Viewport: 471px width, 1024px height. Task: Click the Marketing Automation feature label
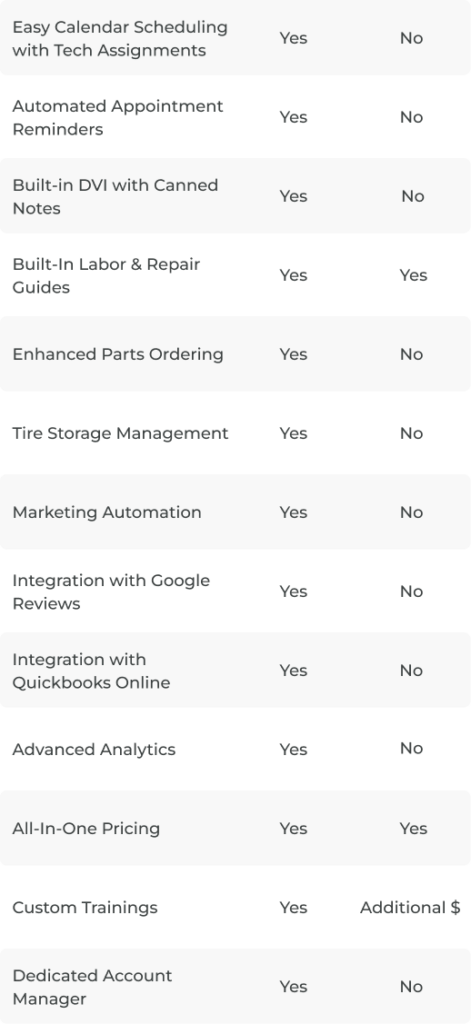tap(106, 513)
